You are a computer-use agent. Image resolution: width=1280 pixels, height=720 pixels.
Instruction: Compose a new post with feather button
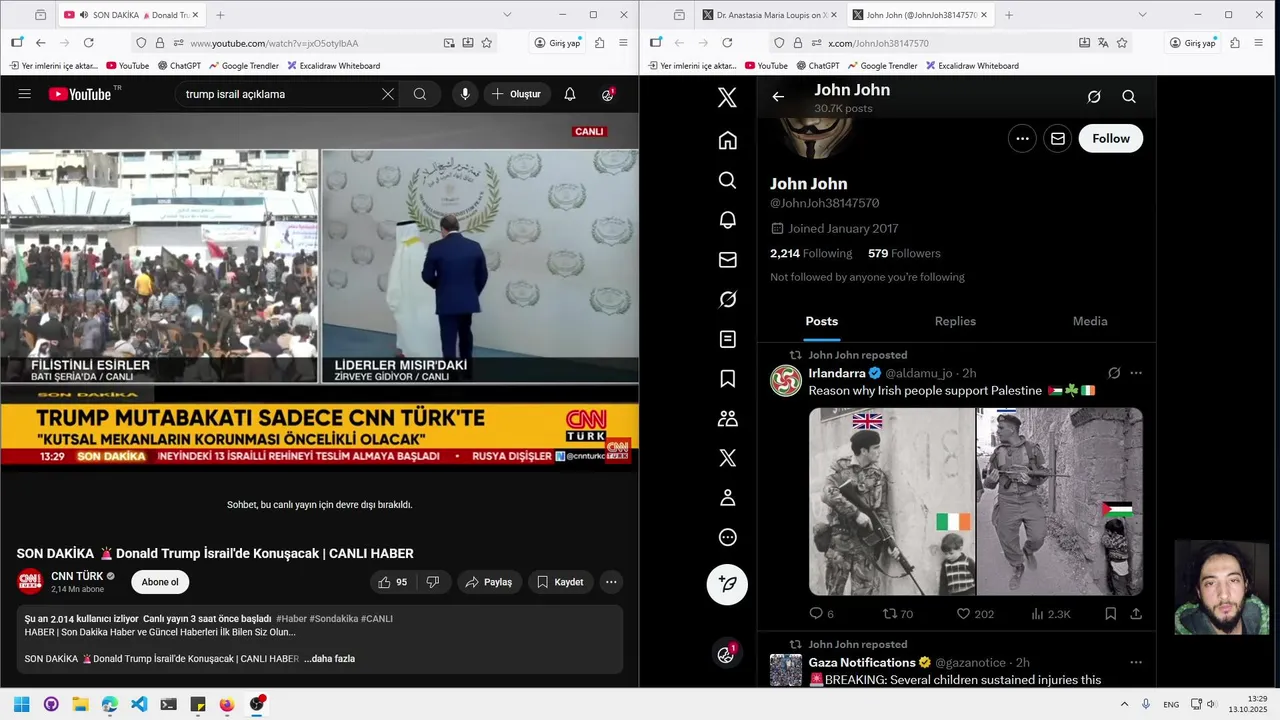[x=727, y=584]
